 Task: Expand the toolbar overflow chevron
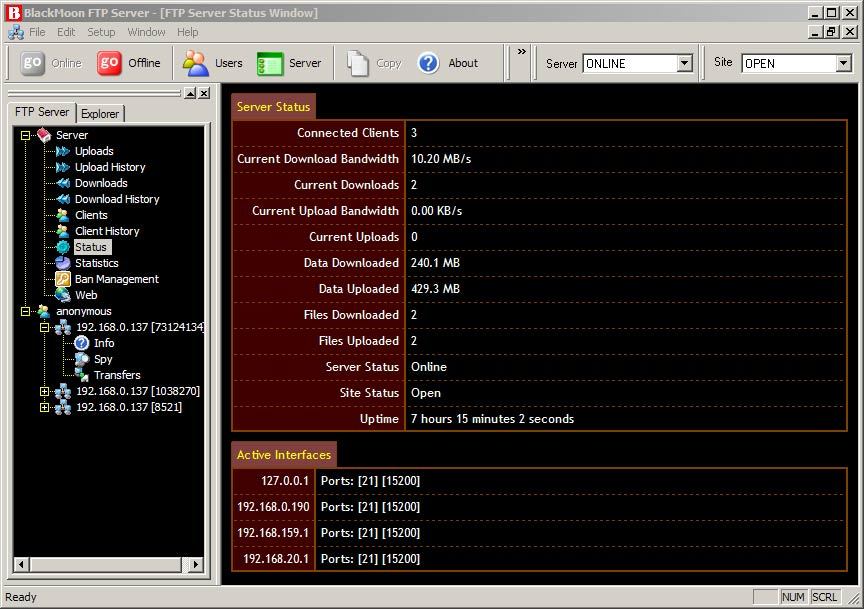(521, 52)
